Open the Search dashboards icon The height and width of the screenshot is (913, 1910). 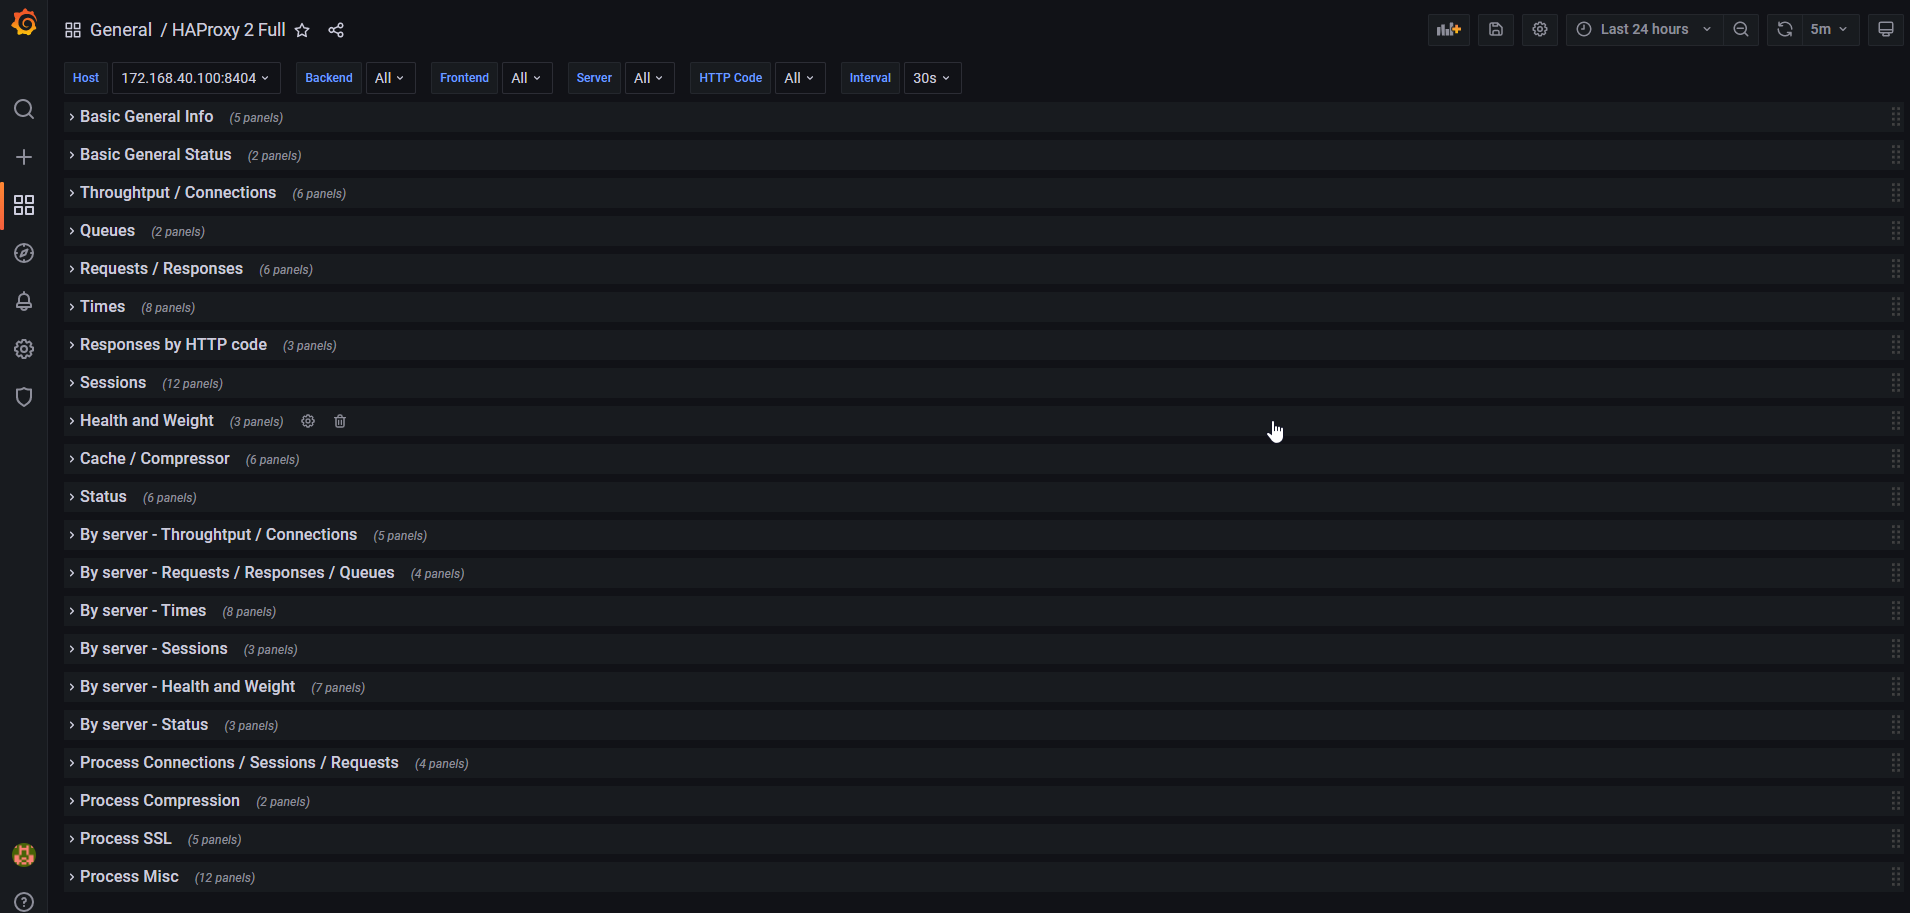click(x=24, y=109)
